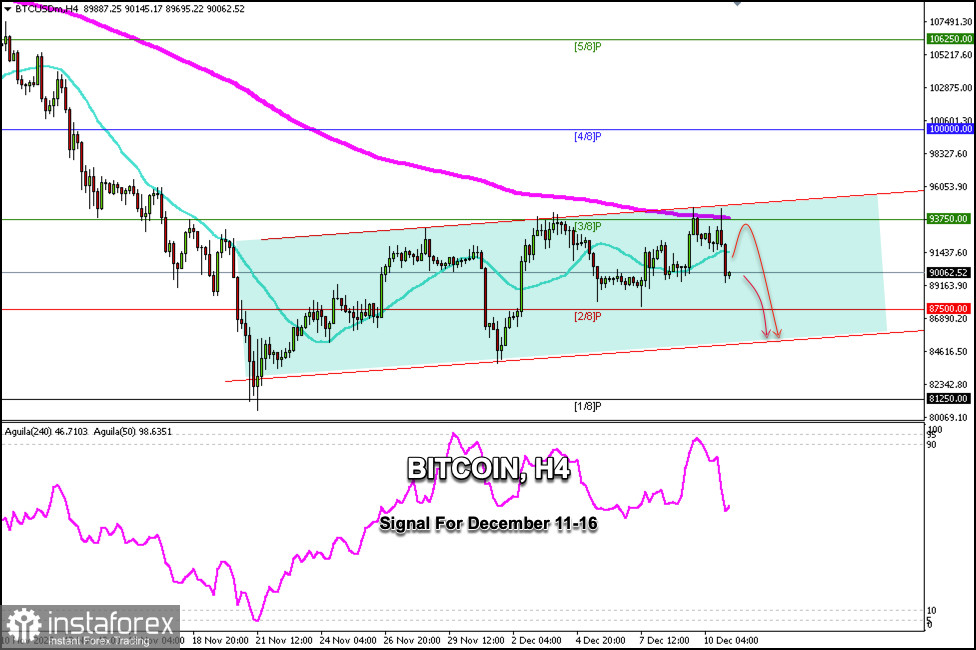Click the 18 Nov 20:00 time axis label
The width and height of the screenshot is (976, 650).
[220, 640]
